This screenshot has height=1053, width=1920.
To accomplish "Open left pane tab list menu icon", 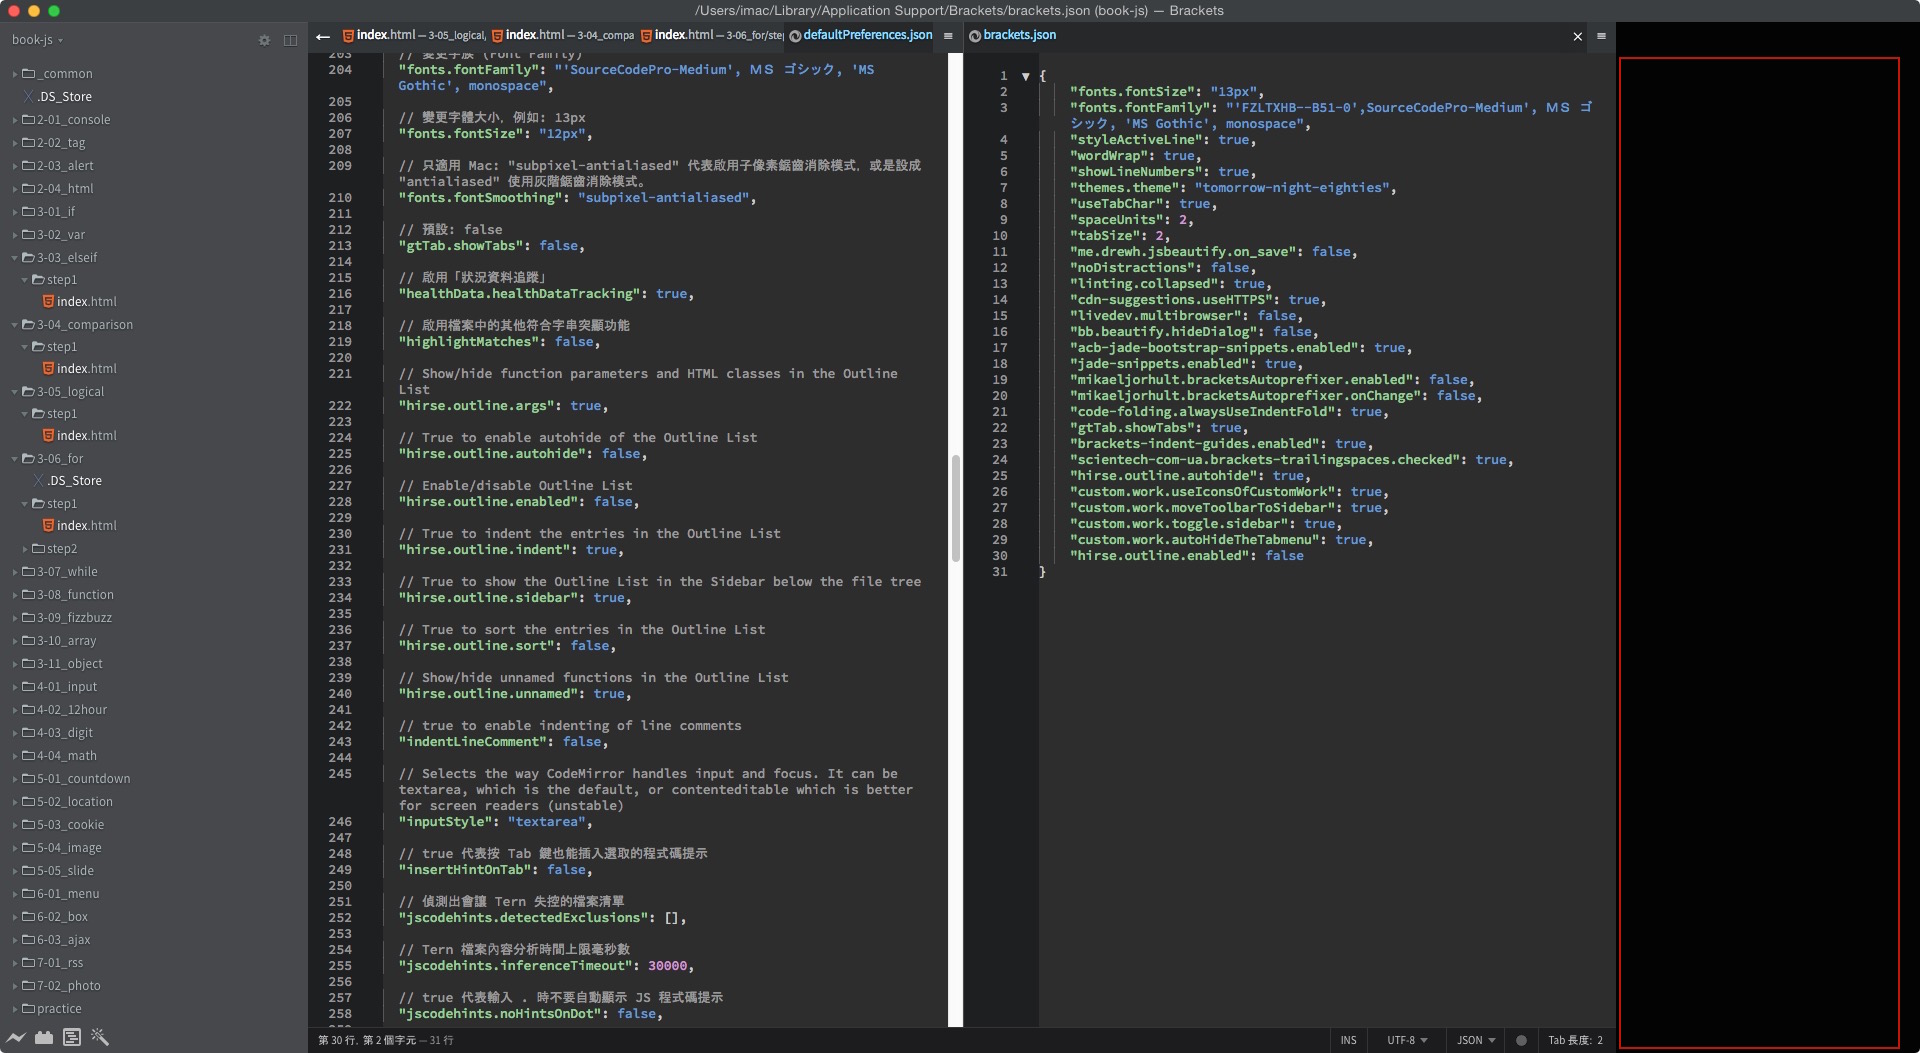I will pyautogui.click(x=948, y=36).
